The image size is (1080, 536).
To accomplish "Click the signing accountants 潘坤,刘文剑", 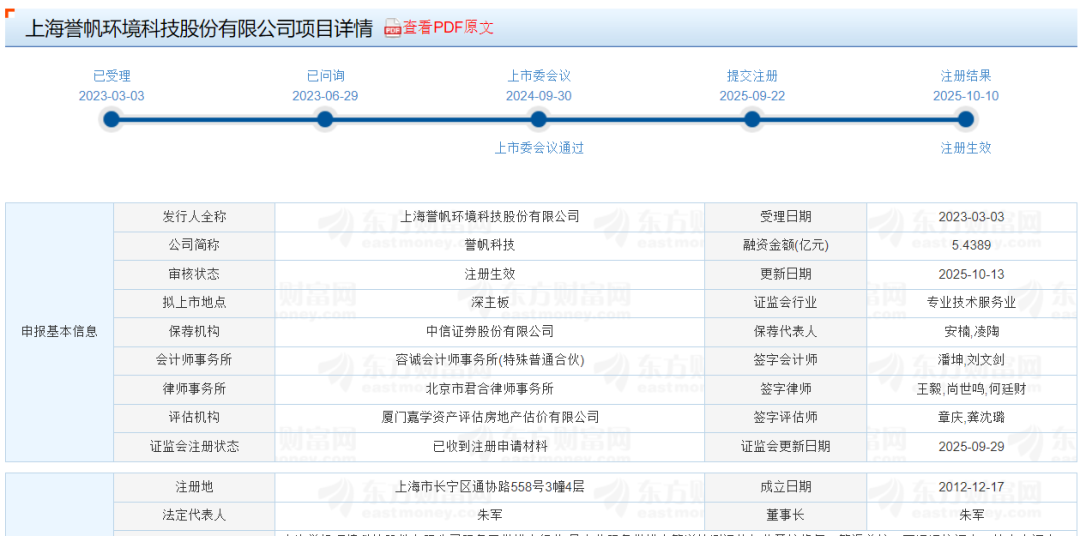I will pyautogui.click(x=971, y=360).
